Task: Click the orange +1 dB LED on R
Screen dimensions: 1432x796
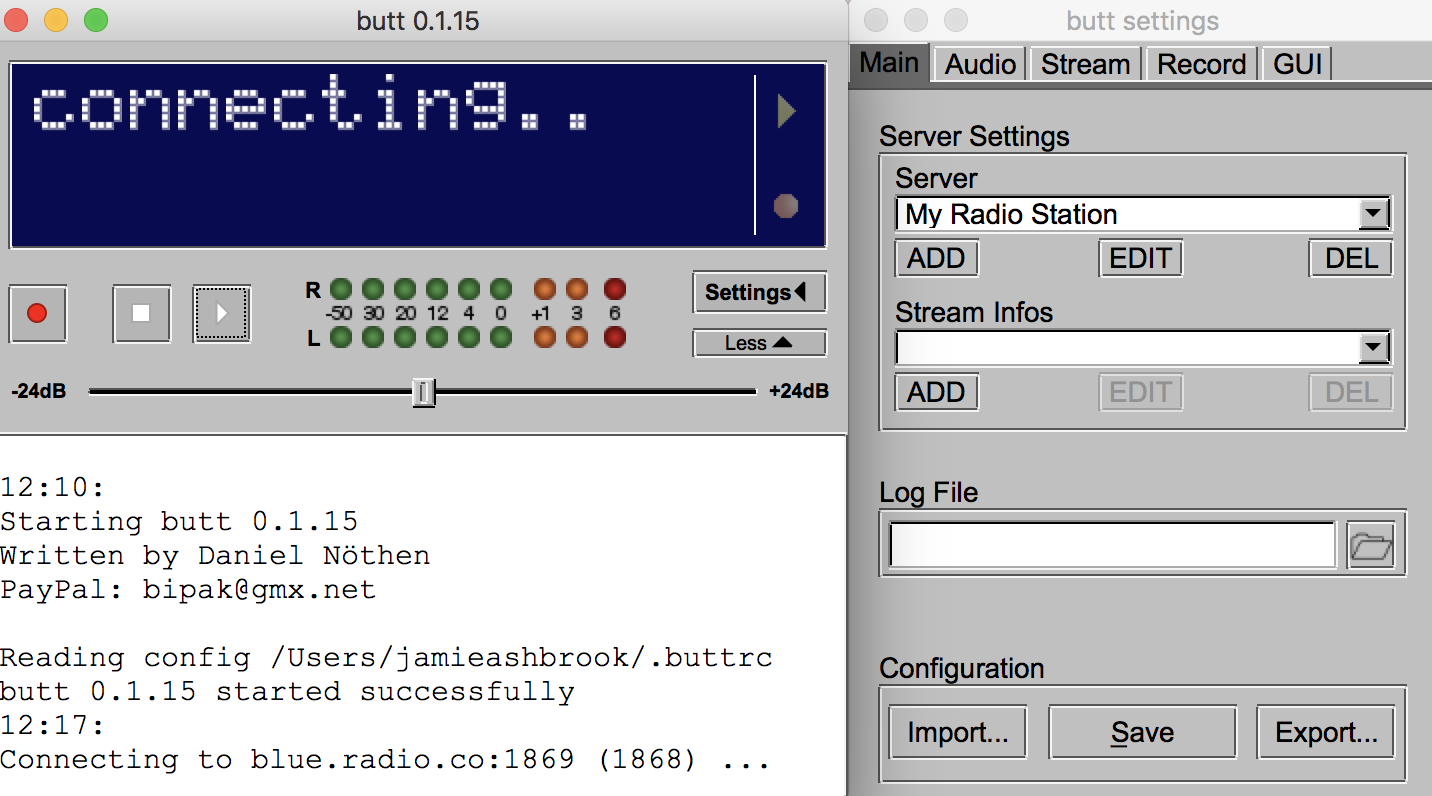Action: point(545,290)
